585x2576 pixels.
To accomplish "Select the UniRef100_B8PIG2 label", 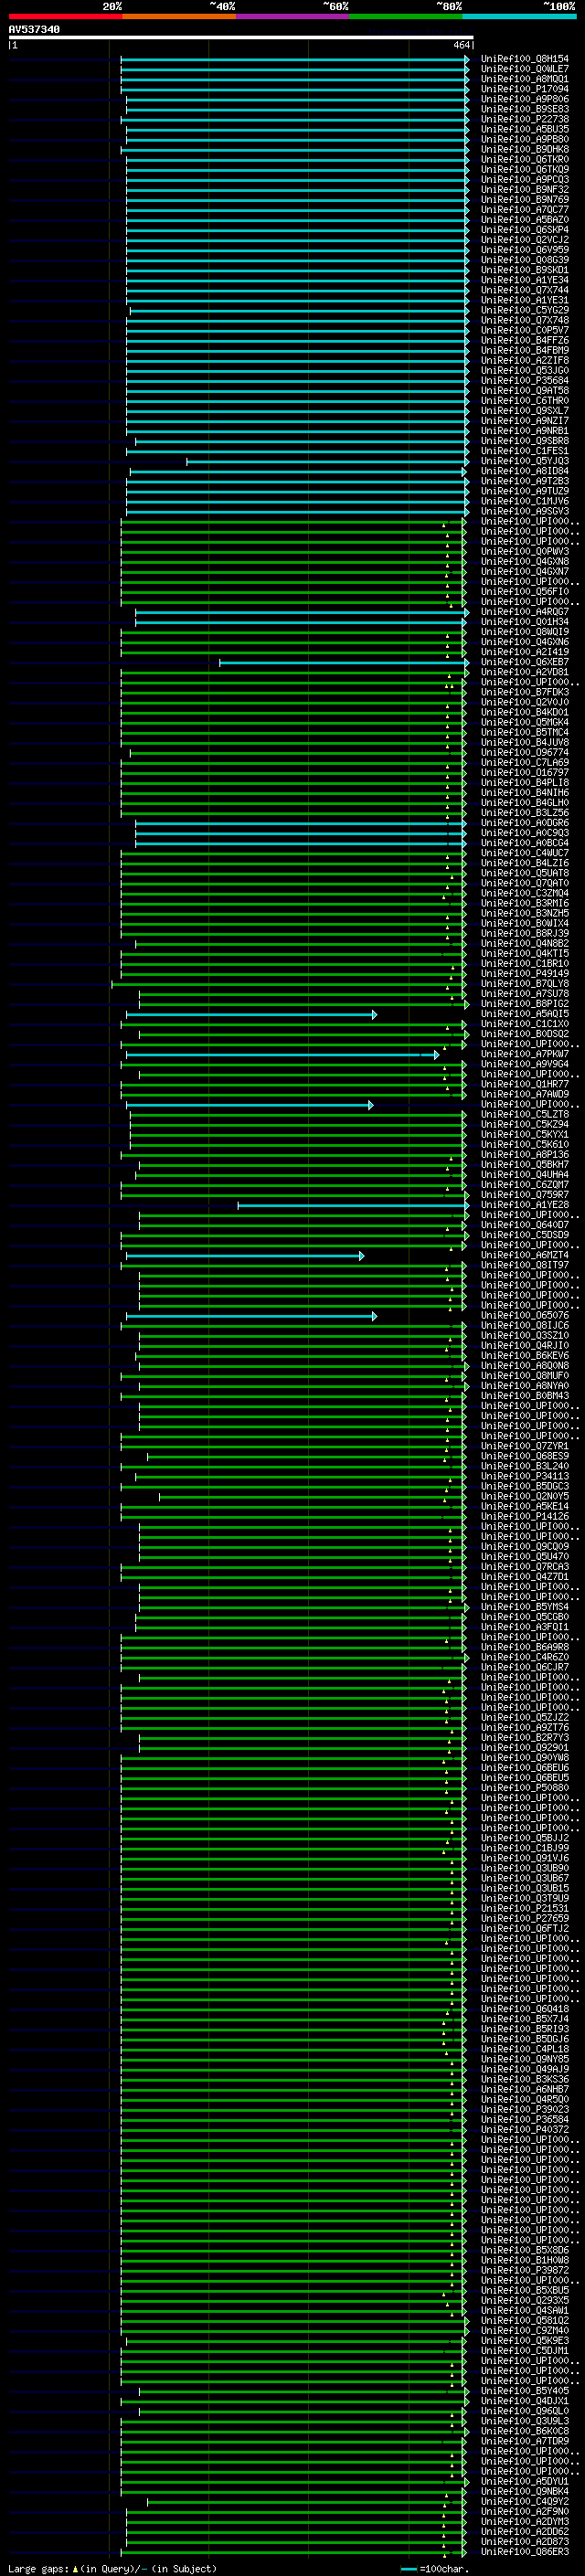I will pos(524,1004).
